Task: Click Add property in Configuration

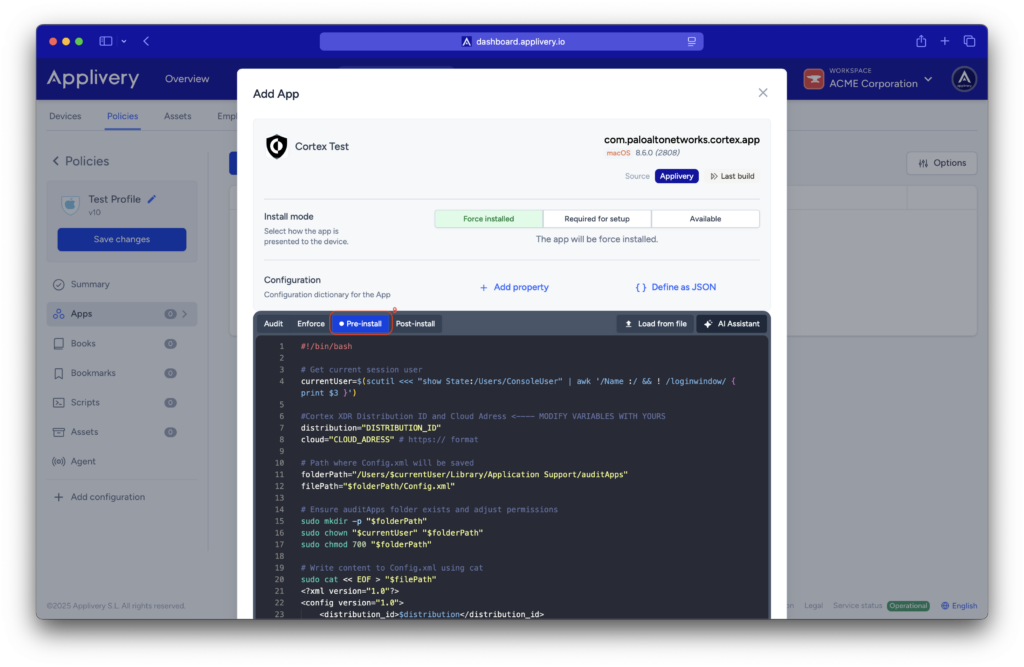Action: point(514,287)
